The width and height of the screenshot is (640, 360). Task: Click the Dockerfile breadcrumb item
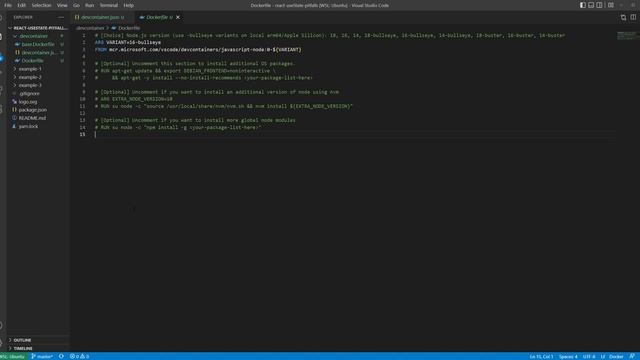pyautogui.click(x=126, y=28)
